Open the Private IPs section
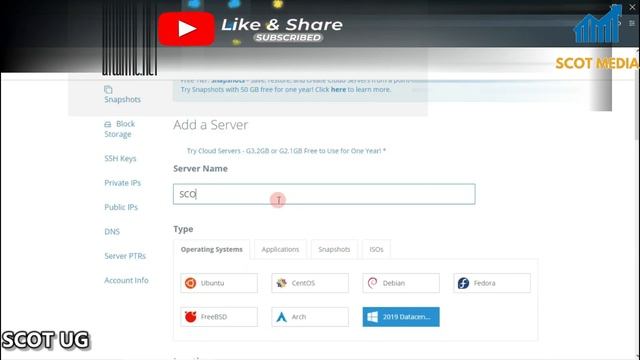This screenshot has height=360, width=640. tap(122, 183)
